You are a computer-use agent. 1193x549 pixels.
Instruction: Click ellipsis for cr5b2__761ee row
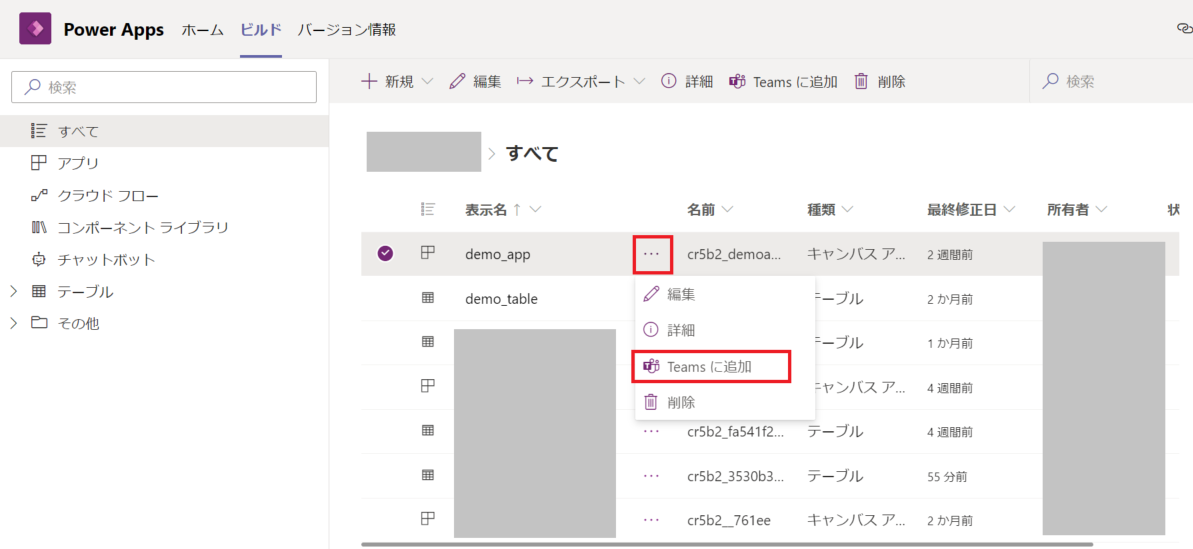click(651, 519)
